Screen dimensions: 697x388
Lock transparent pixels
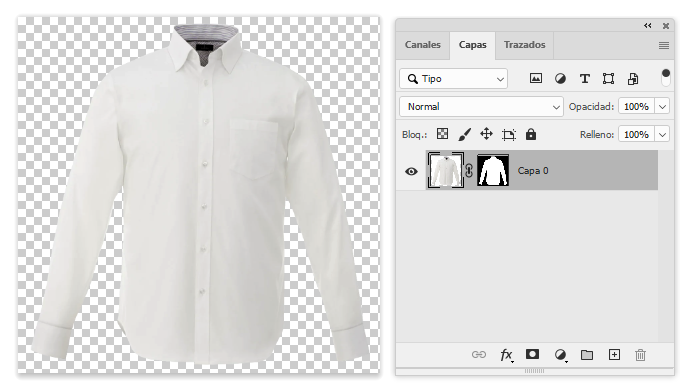[x=442, y=134]
